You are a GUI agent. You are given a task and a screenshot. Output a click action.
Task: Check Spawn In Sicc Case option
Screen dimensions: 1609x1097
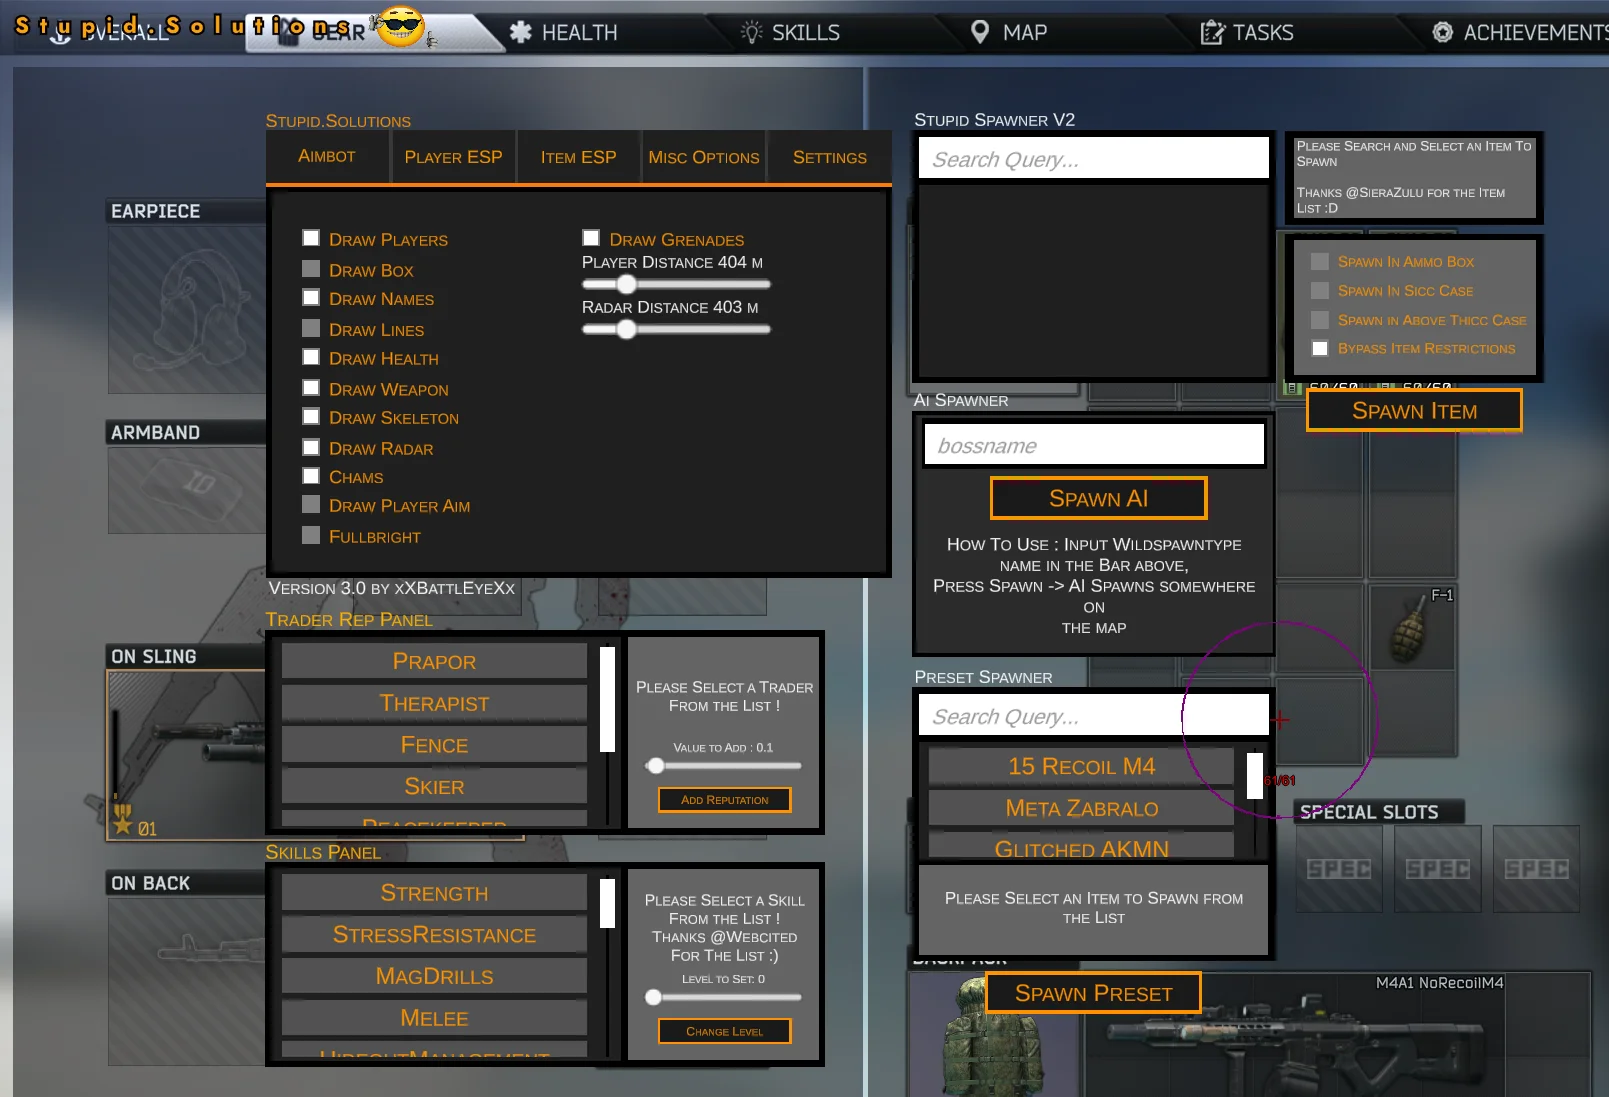point(1320,290)
